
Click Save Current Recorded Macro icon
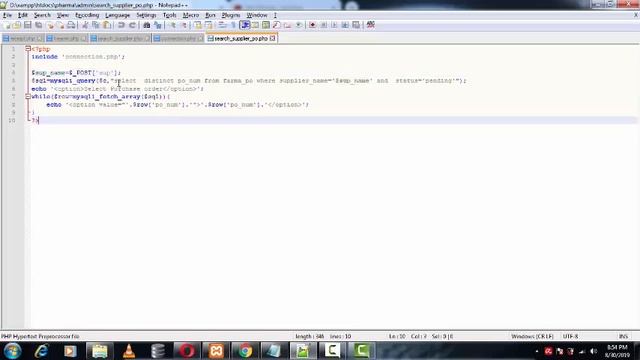pos(356,25)
